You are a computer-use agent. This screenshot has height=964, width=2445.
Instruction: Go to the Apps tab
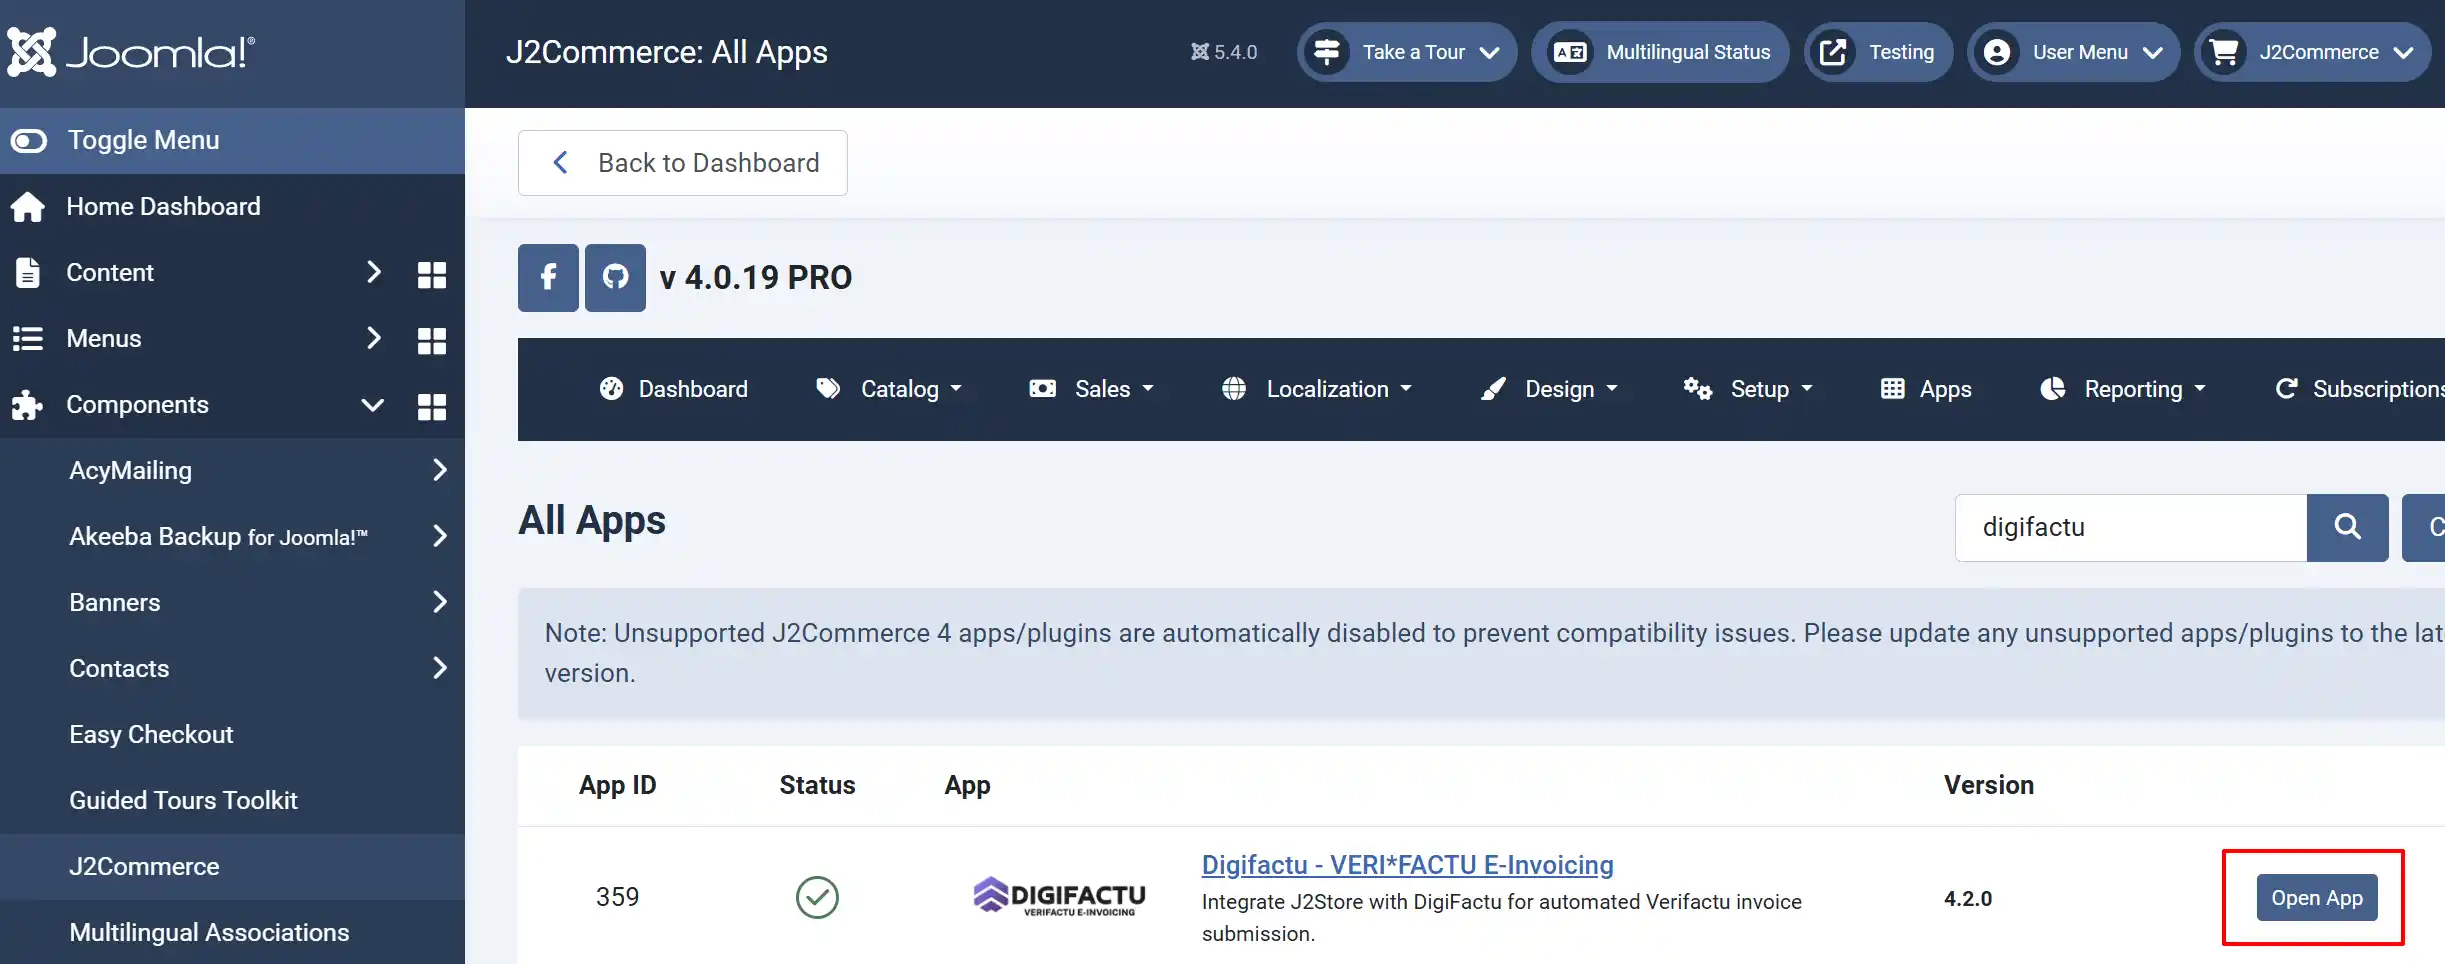(x=1926, y=389)
